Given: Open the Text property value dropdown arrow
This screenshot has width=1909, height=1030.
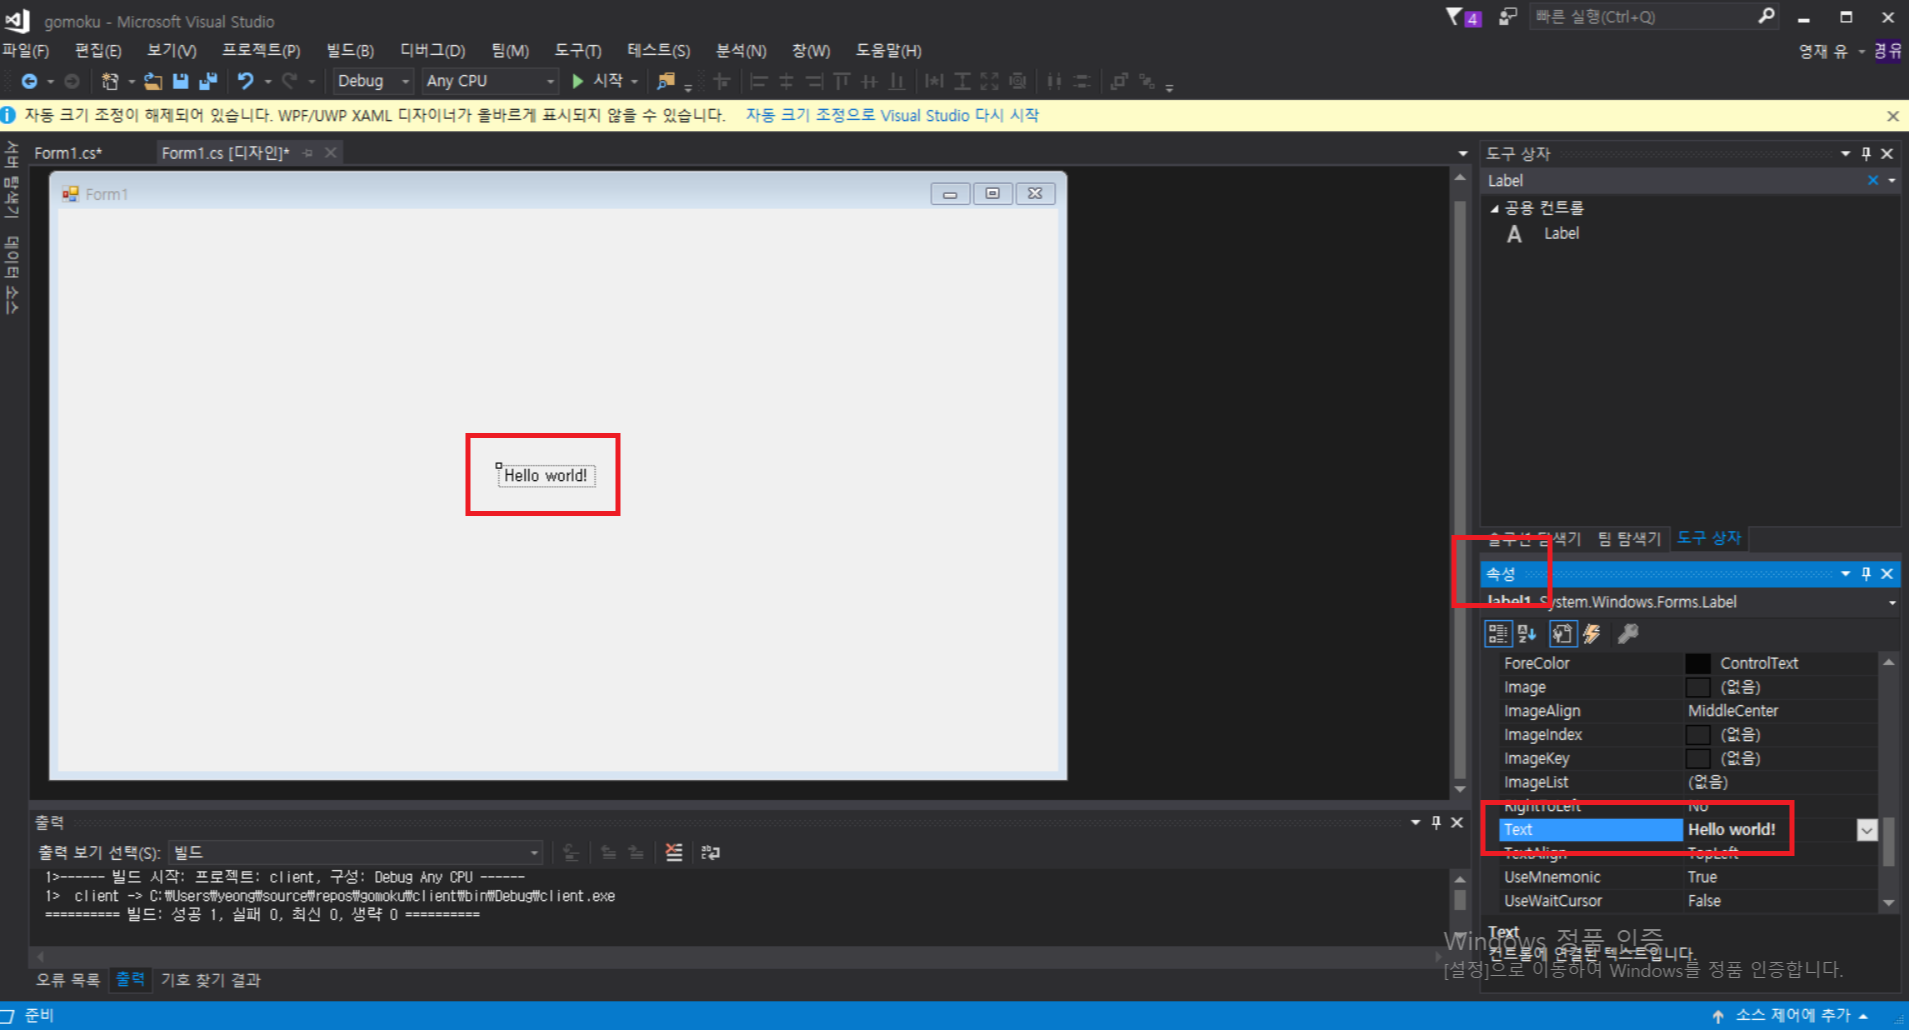Looking at the screenshot, I should pyautogui.click(x=1866, y=830).
